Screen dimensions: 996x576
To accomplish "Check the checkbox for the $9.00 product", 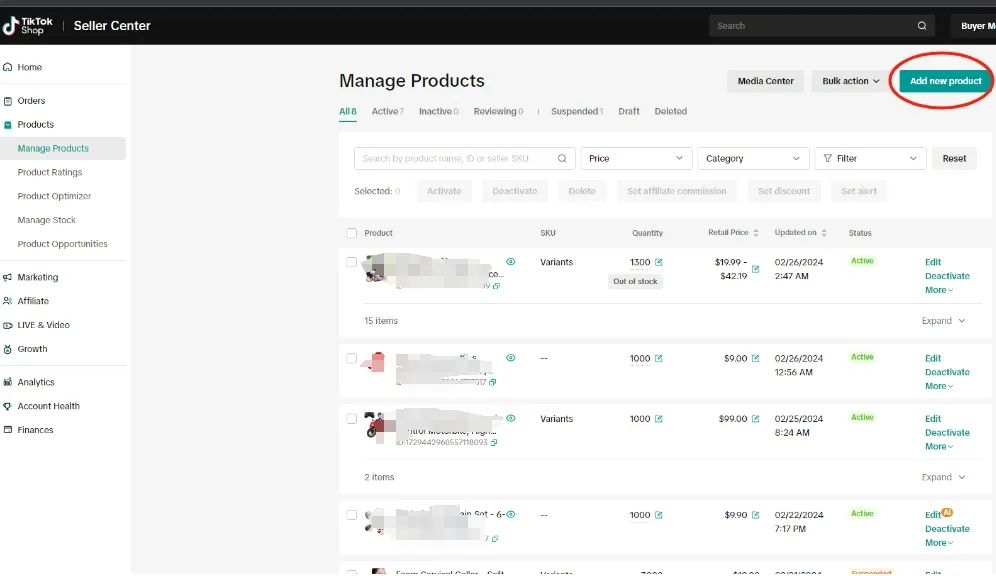I will 351,358.
